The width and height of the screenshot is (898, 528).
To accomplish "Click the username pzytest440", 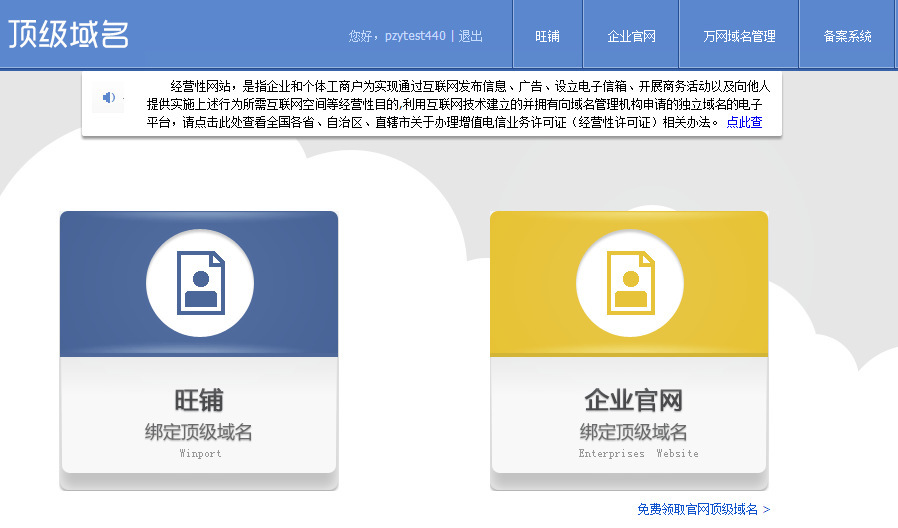I will (415, 36).
